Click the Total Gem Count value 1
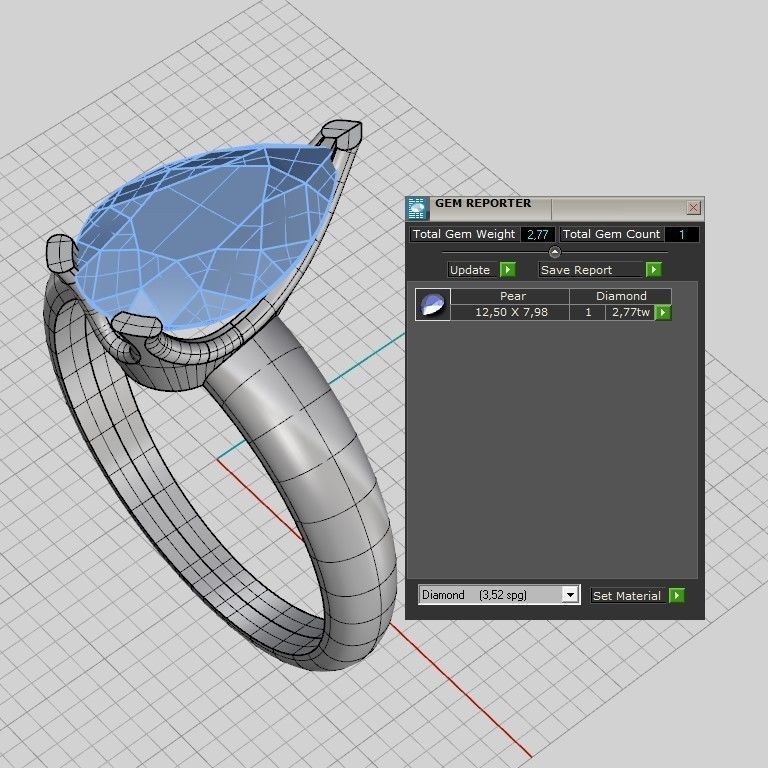 coord(681,235)
